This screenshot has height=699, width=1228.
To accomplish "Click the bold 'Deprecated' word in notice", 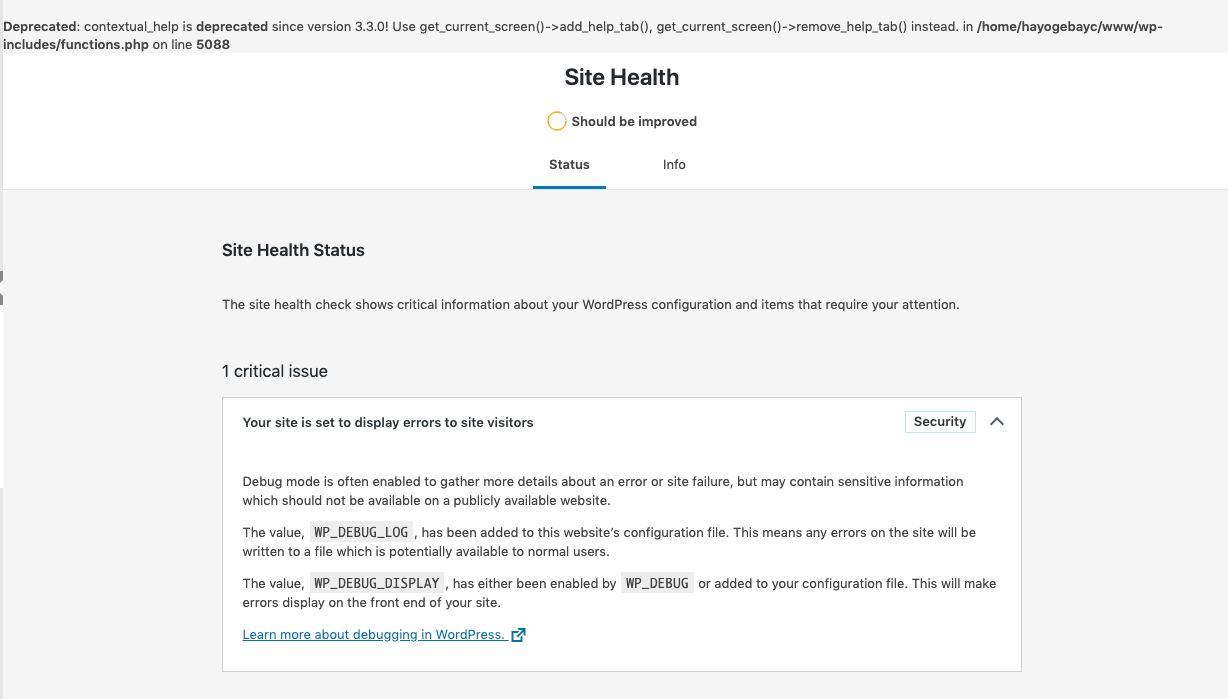I will pos(40,27).
